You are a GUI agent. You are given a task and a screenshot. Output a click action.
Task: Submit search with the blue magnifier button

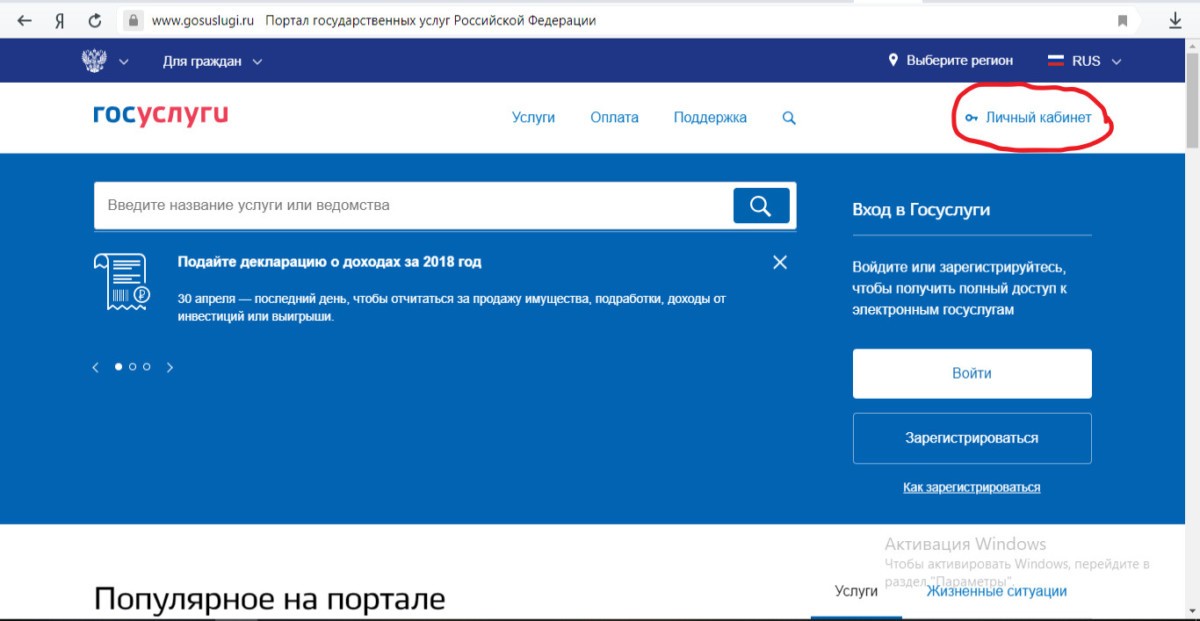pos(761,206)
